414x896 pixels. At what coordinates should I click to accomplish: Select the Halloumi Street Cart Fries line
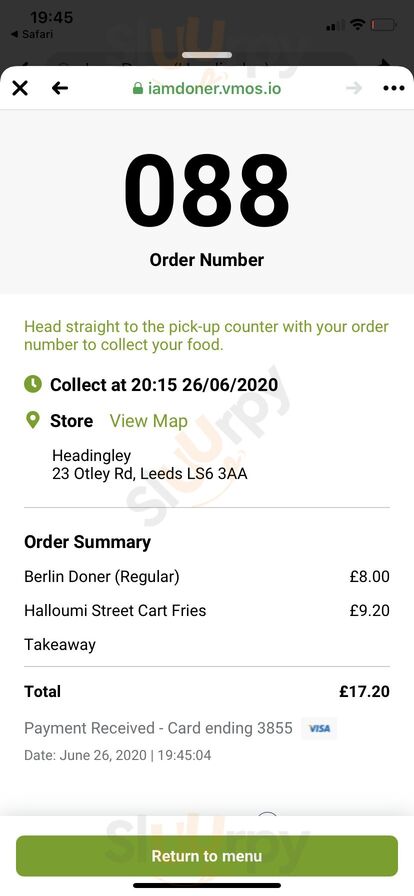(206, 610)
